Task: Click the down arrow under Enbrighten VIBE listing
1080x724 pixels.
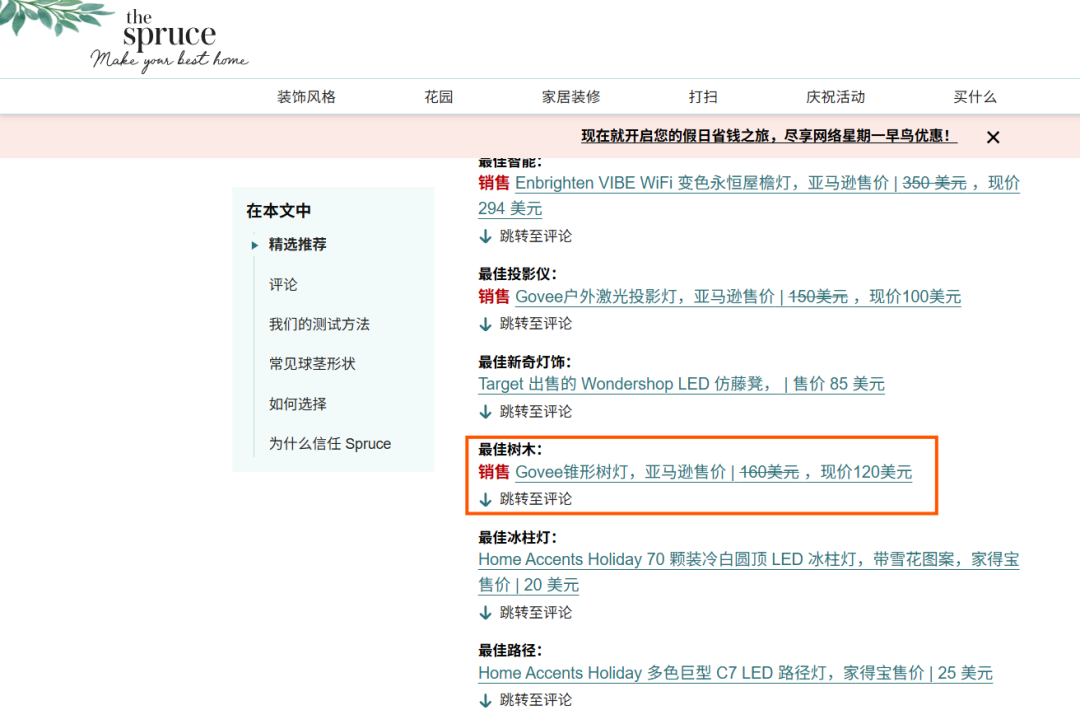Action: click(x=485, y=235)
